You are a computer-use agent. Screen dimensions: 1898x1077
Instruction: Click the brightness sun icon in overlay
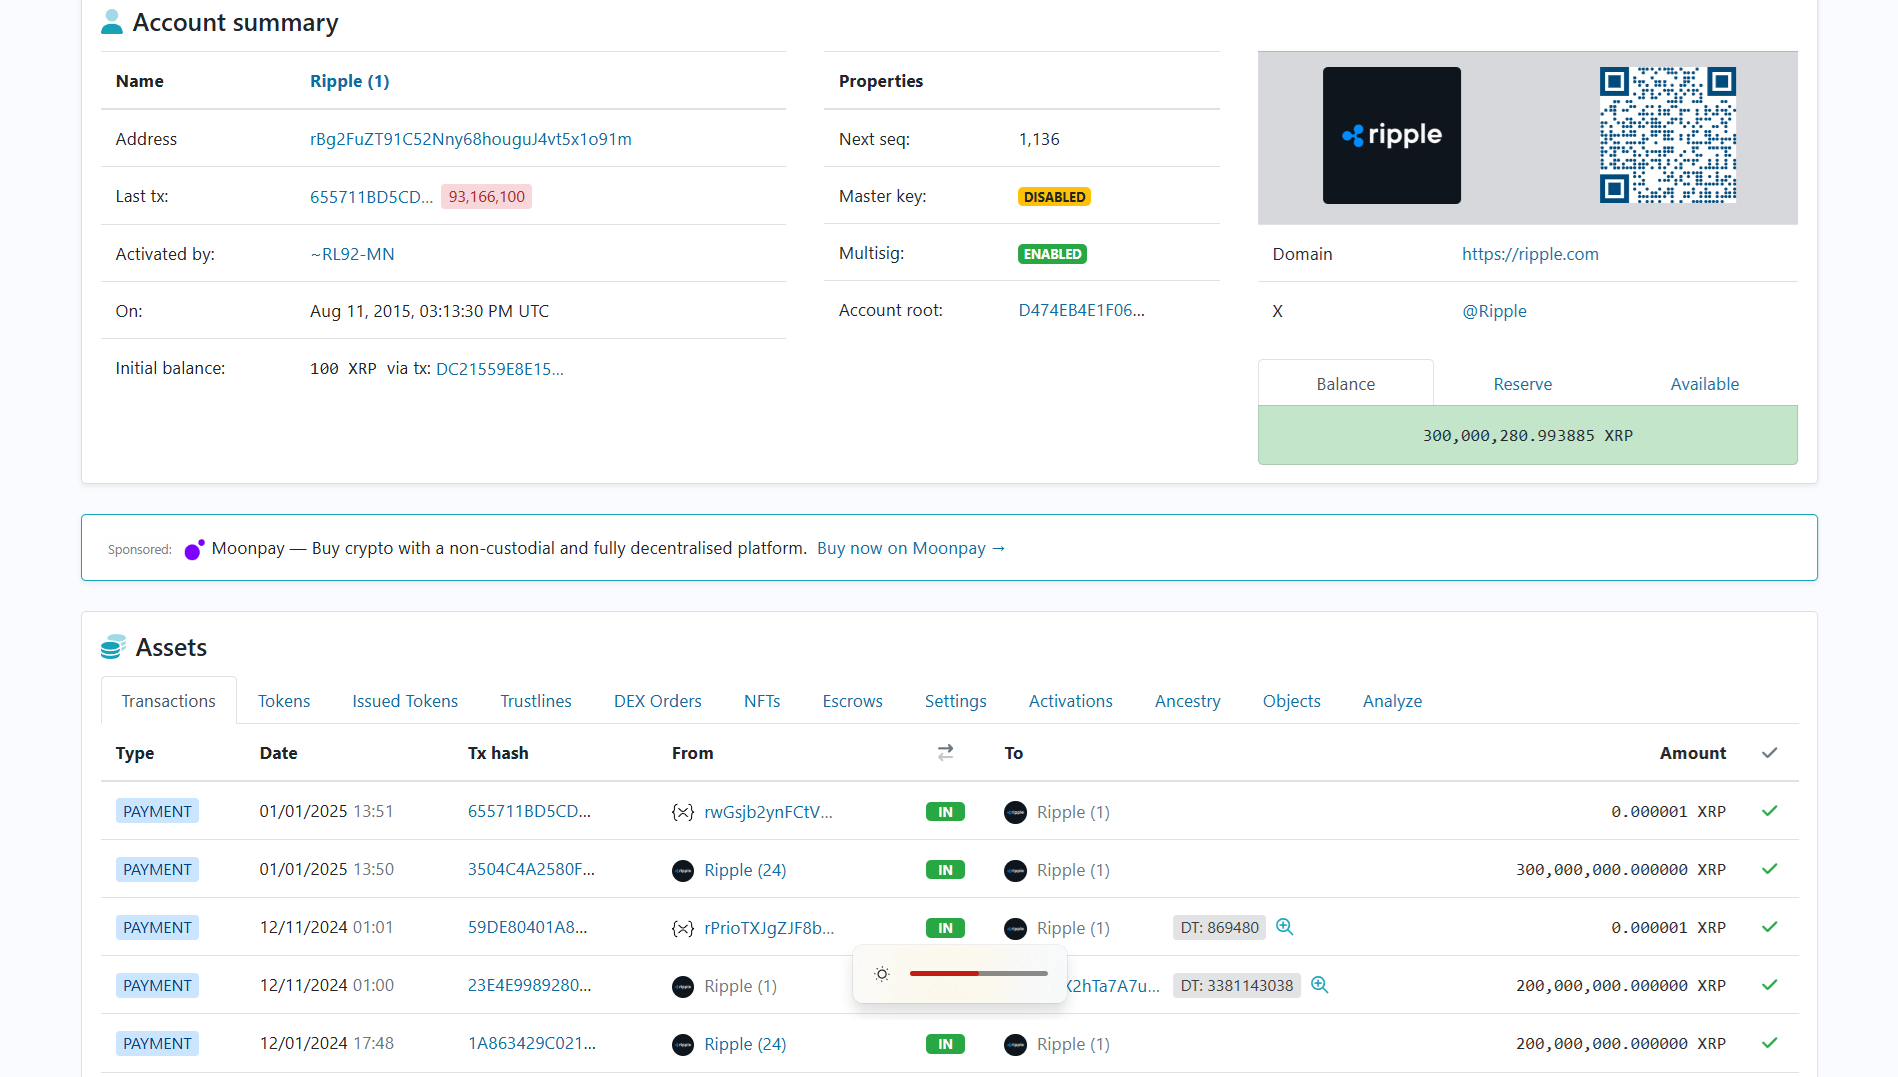(882, 973)
